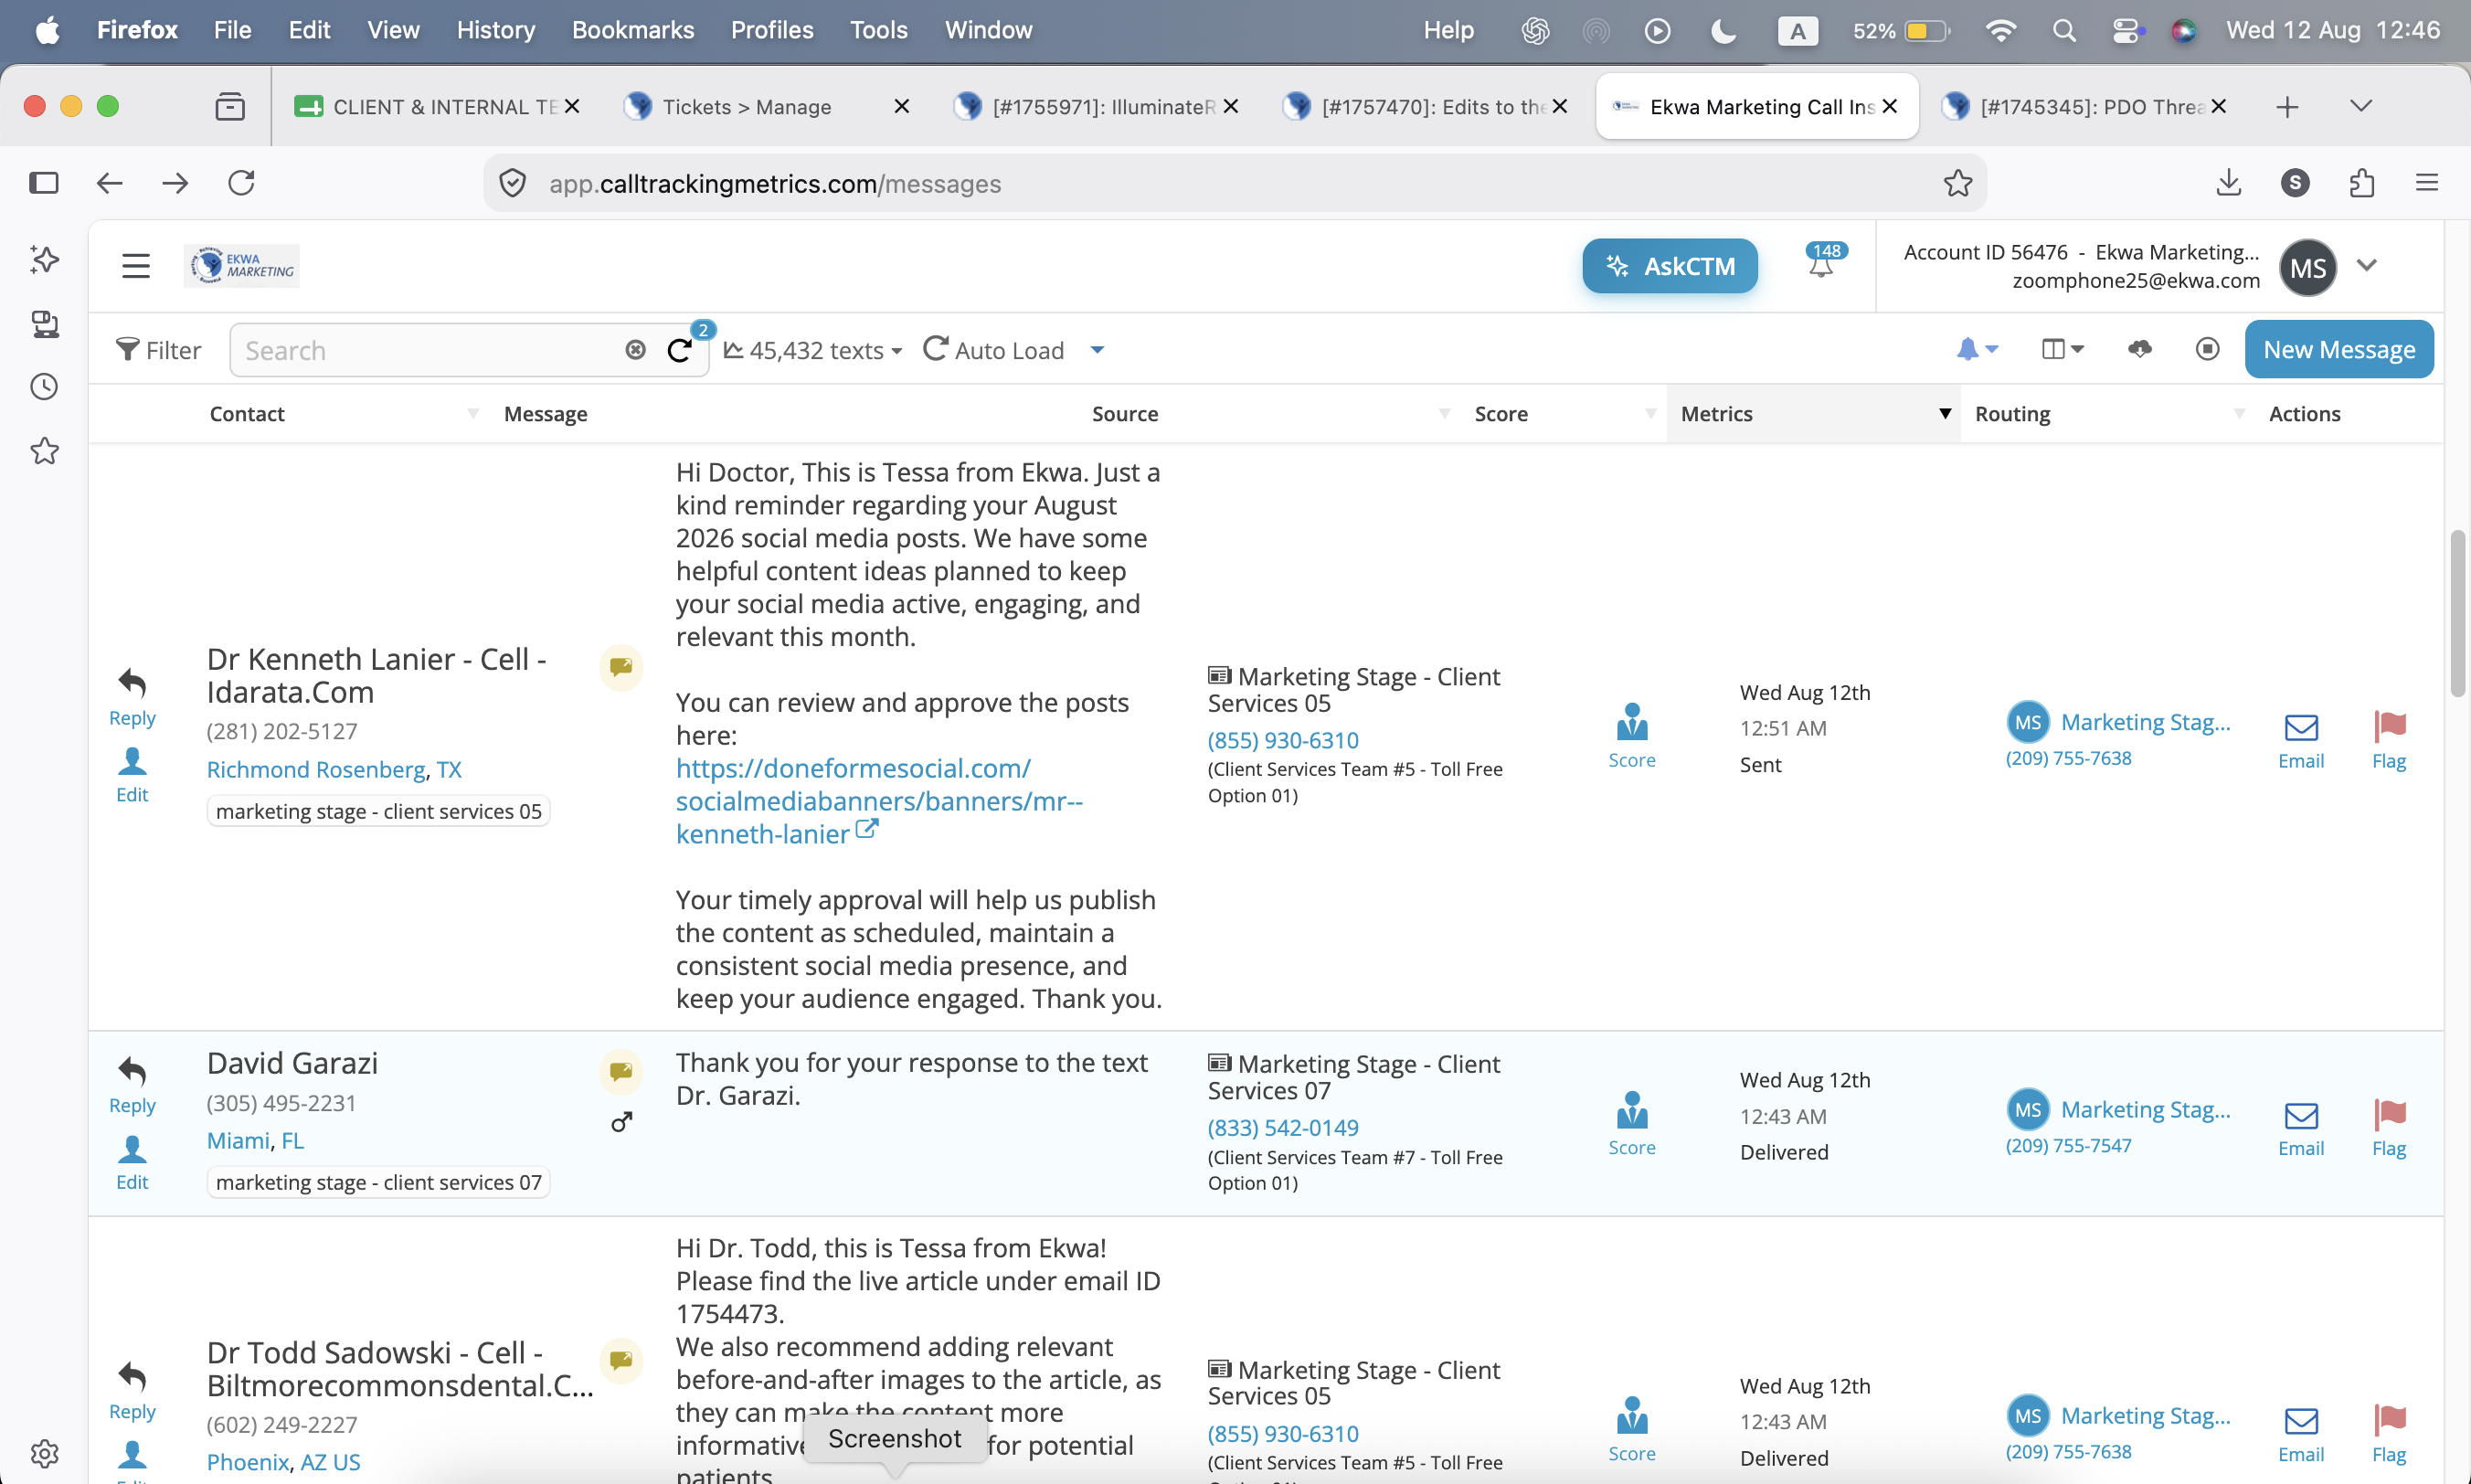Screen dimensions: 2471x1484
Task: Open the Firefox AI chatbot sidebar icon
Action: click(44, 260)
